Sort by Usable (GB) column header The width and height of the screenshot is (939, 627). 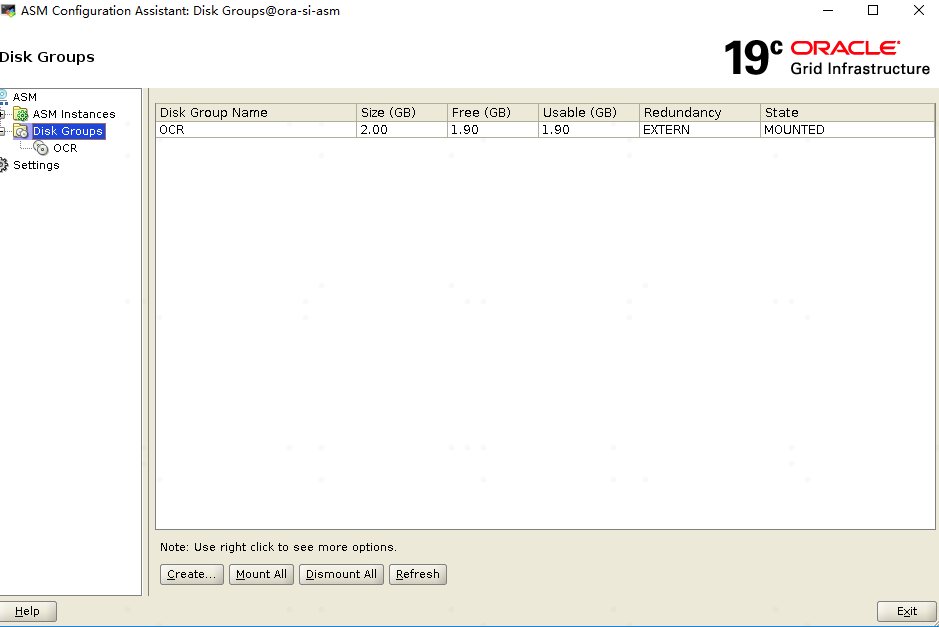(589, 113)
